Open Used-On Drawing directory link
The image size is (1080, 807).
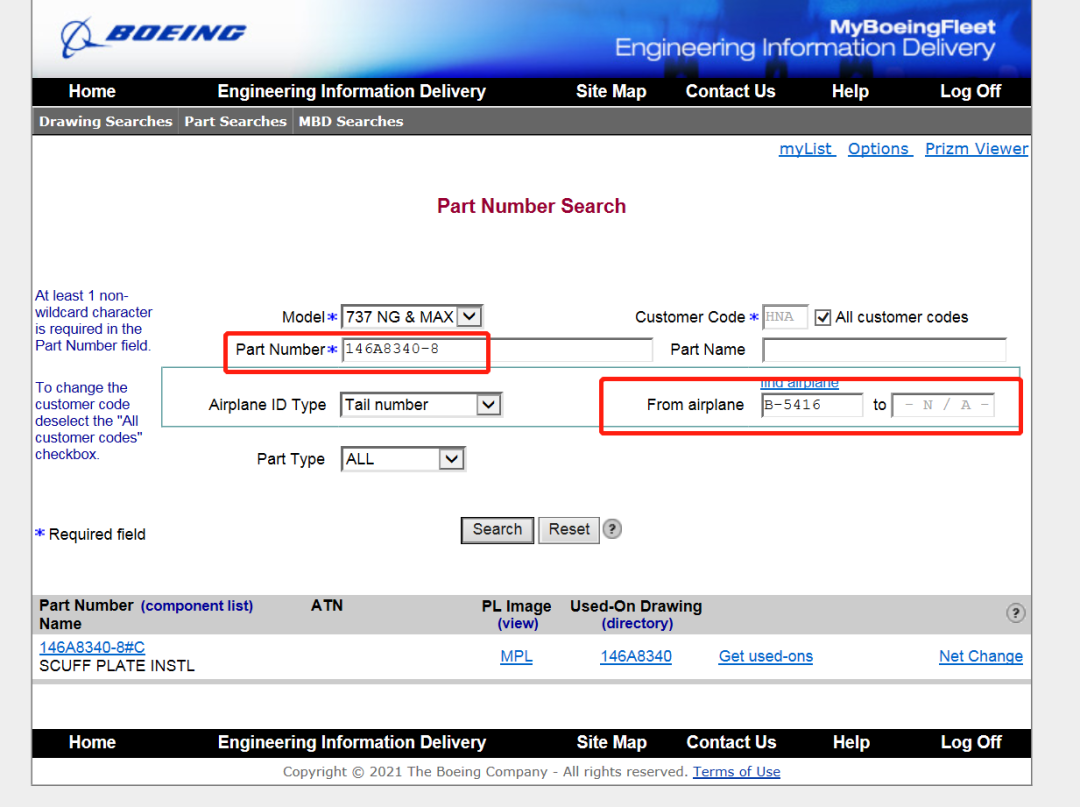tap(637, 624)
